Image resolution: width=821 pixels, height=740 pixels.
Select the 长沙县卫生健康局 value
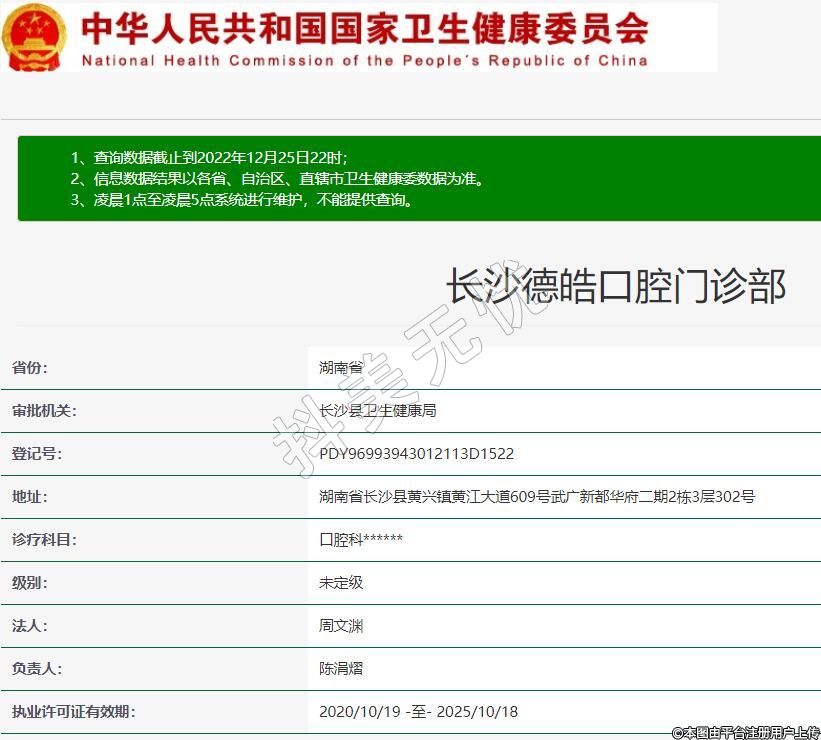(377, 411)
